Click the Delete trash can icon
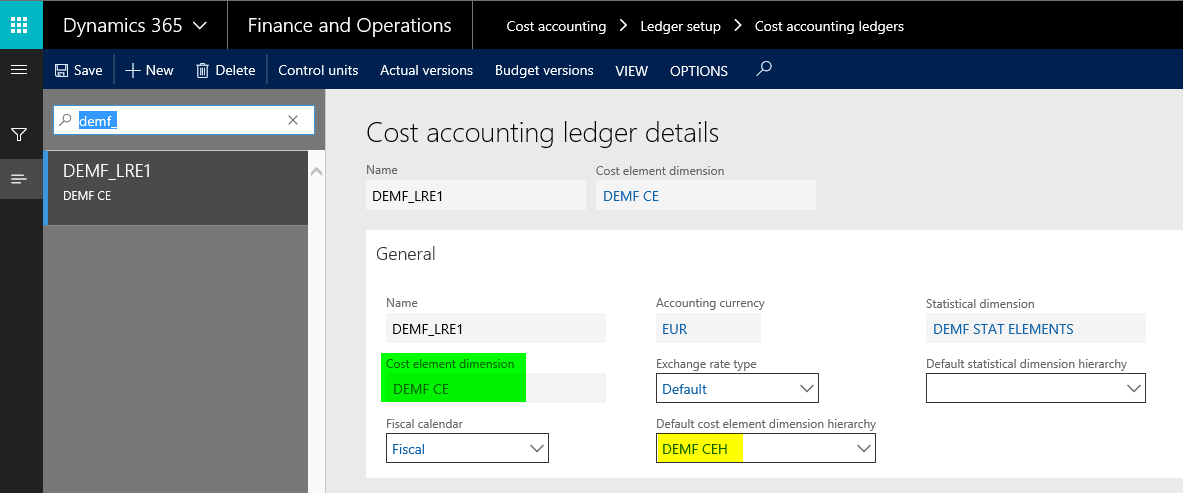This screenshot has height=493, width=1183. click(x=203, y=70)
